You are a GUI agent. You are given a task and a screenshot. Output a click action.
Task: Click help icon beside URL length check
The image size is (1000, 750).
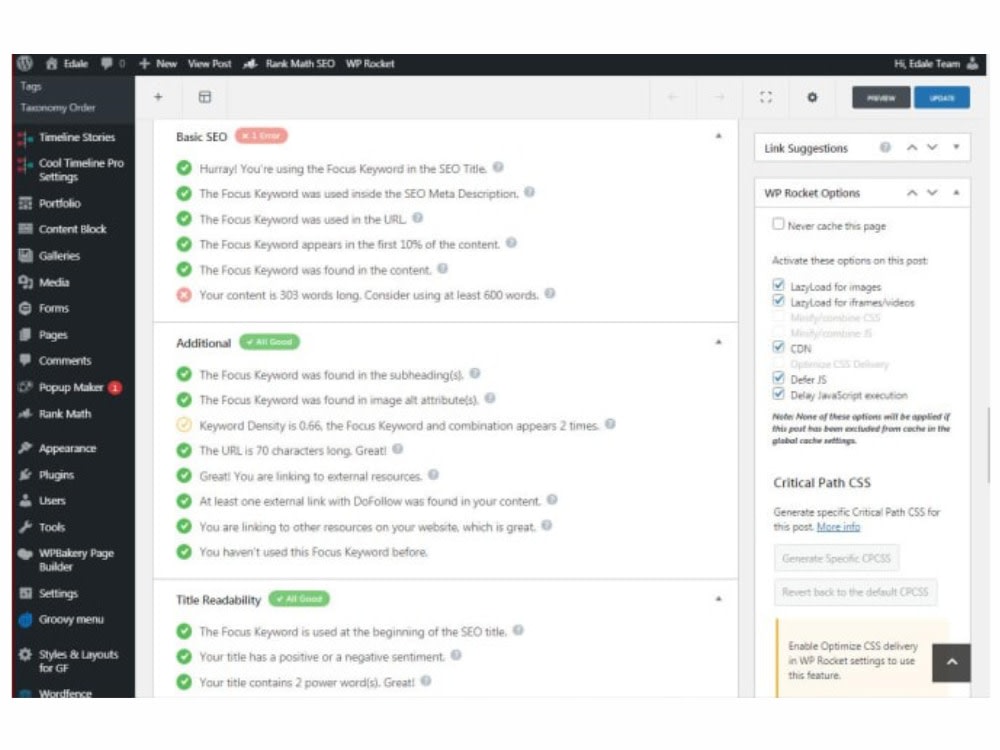[397, 450]
